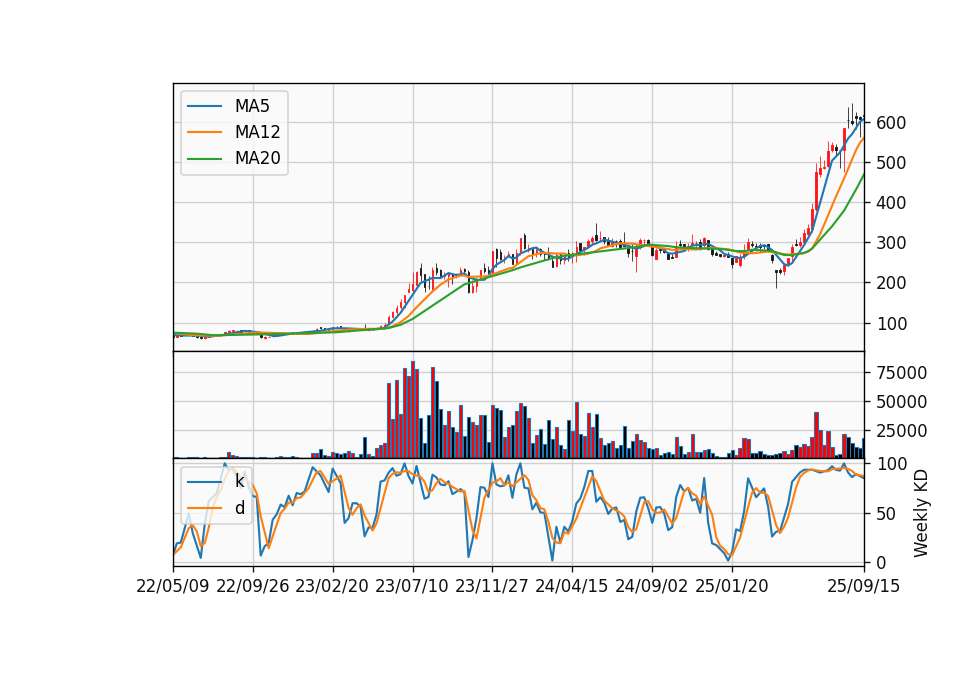Click the MA20 legend label

pos(257,158)
